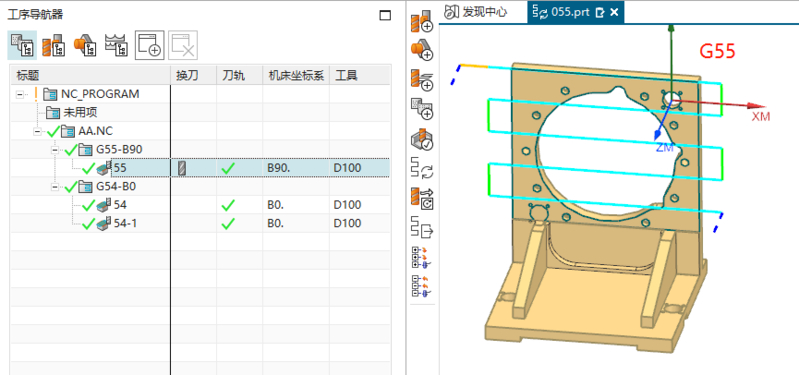799x375 pixels.
Task: Click the red G55 annotation text
Action: 717,51
